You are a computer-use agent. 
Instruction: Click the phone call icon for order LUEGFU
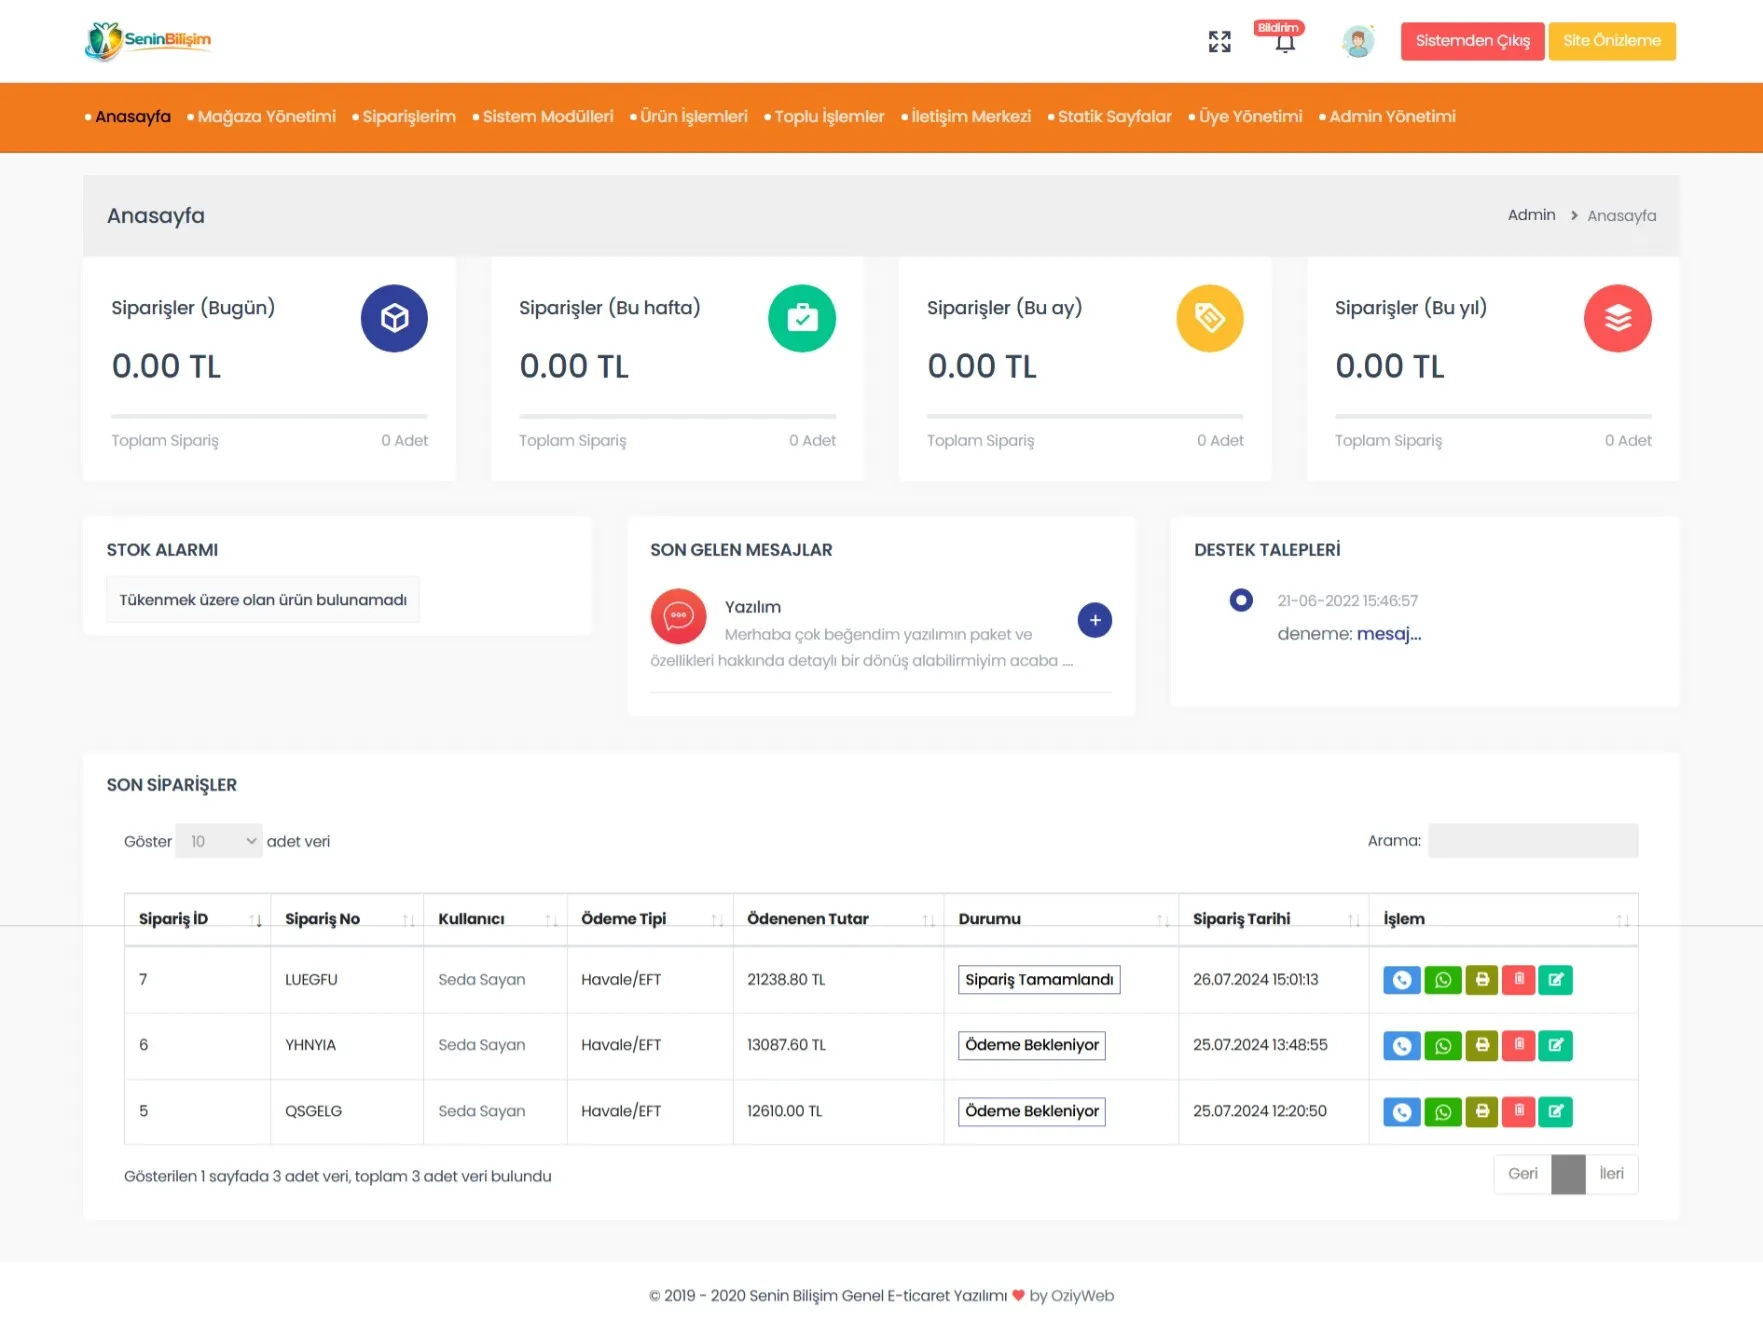pyautogui.click(x=1401, y=980)
